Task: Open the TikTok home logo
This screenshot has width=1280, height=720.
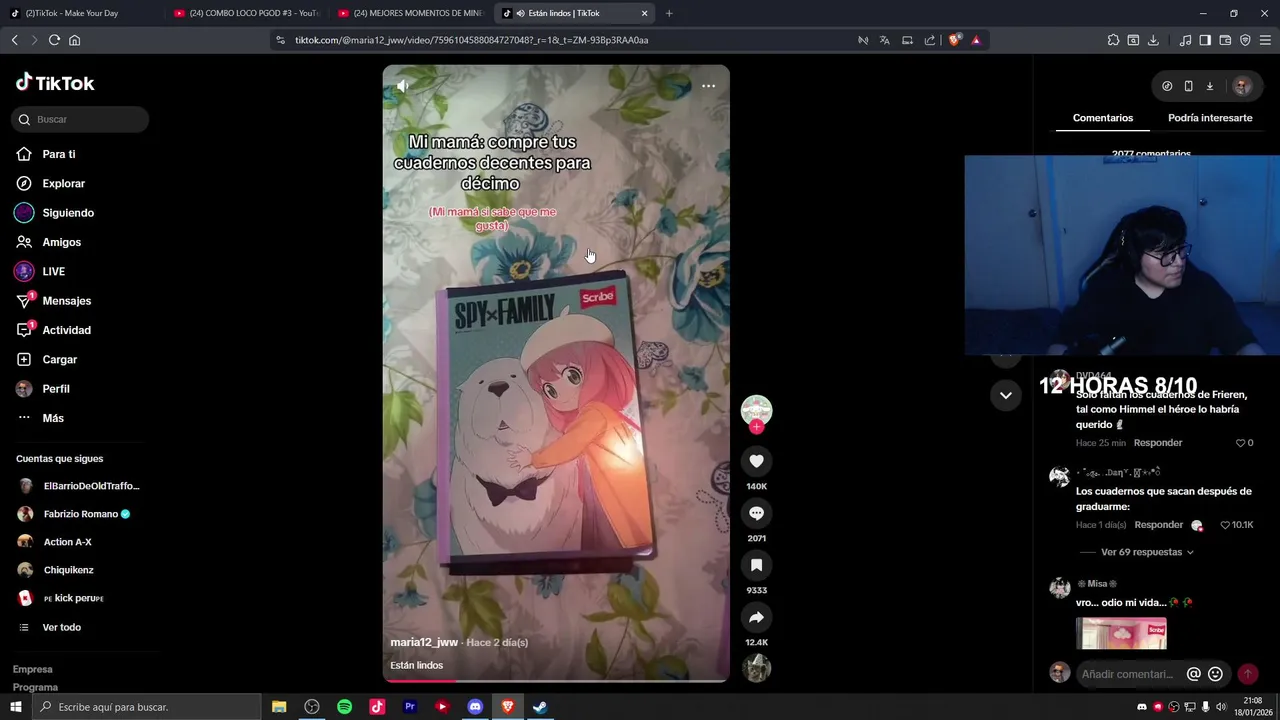Action: 55,83
